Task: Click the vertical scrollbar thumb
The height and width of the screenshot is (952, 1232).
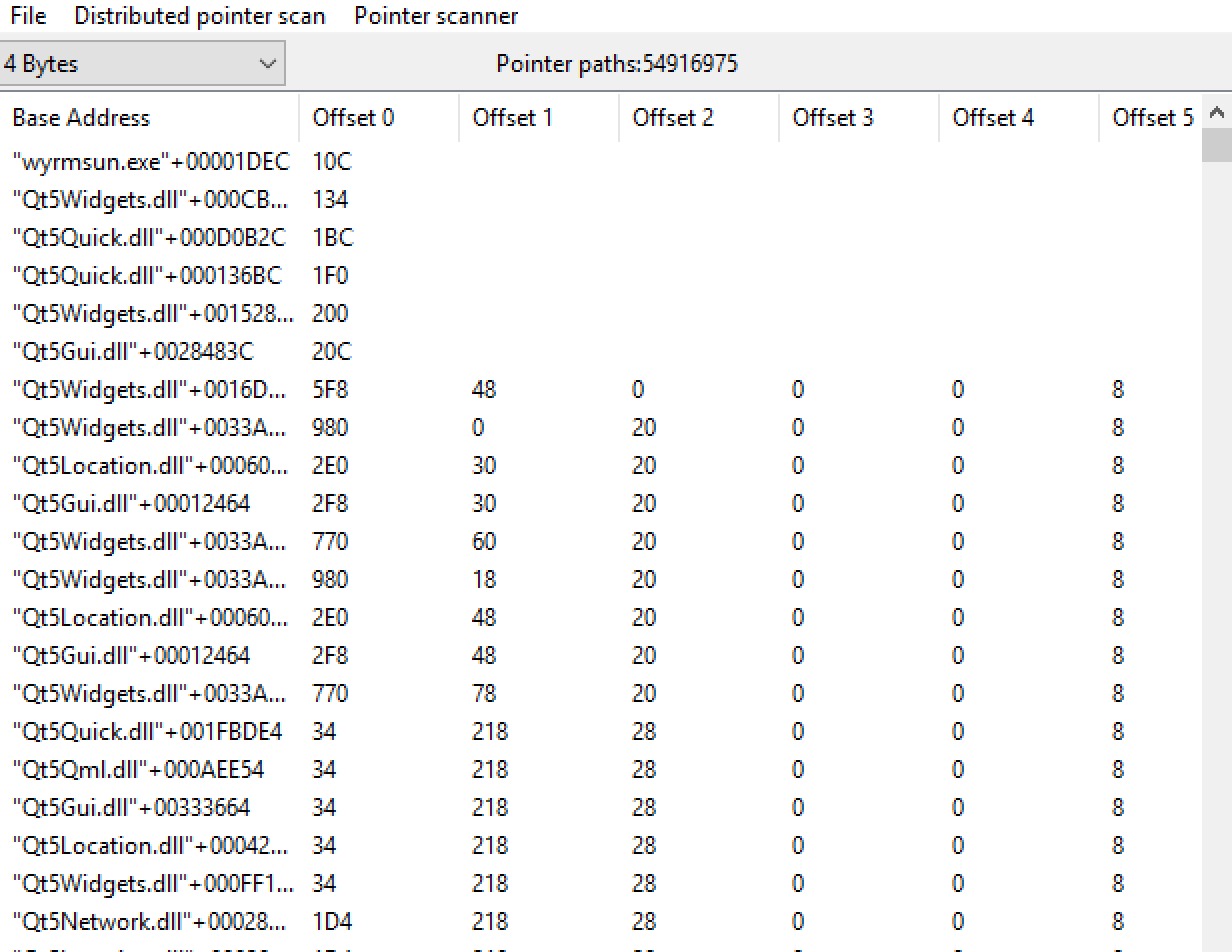Action: tap(1217, 145)
